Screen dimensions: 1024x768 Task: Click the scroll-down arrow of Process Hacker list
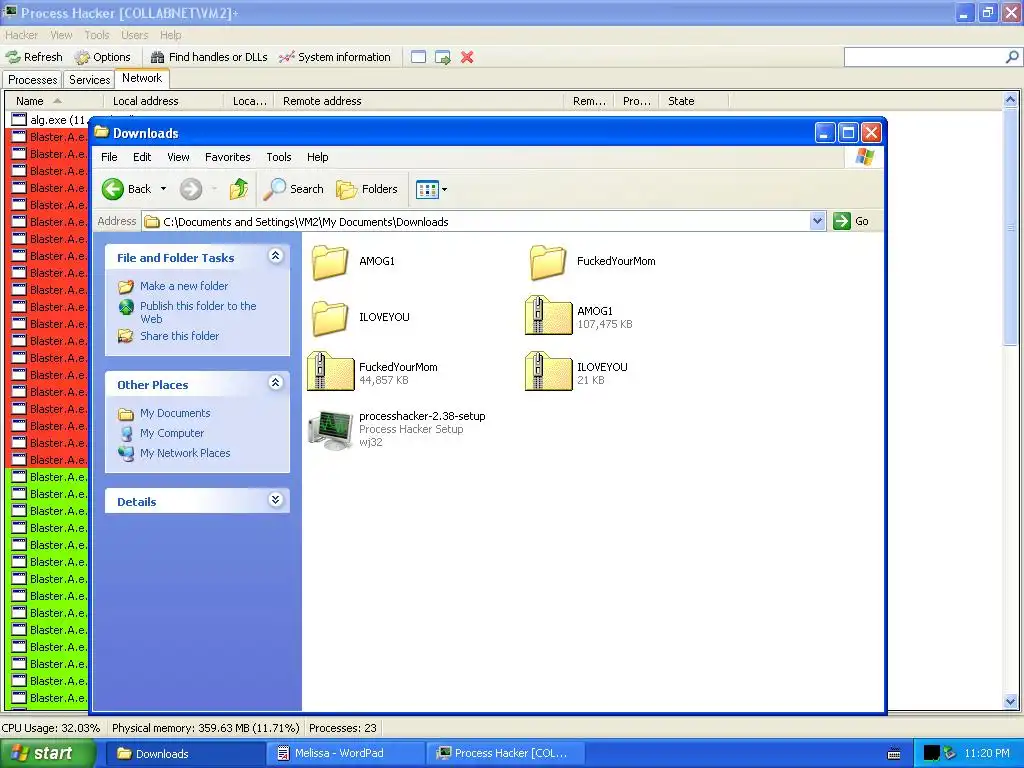1010,702
